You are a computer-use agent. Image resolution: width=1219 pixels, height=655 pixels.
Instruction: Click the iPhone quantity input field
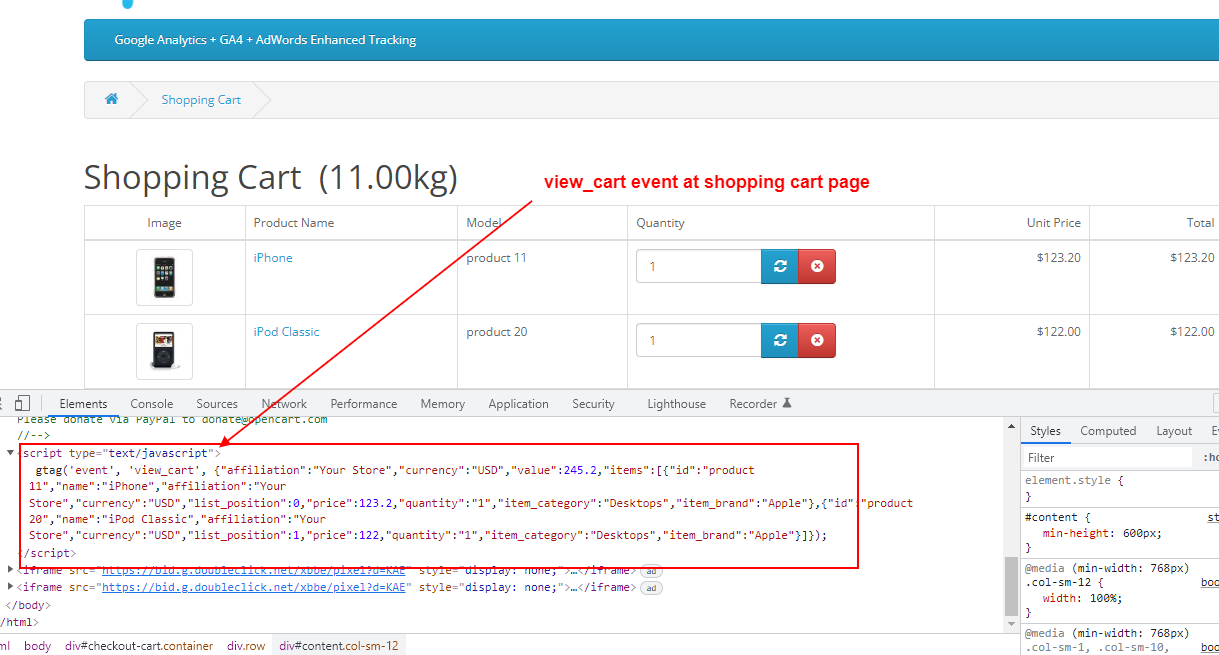click(x=699, y=267)
